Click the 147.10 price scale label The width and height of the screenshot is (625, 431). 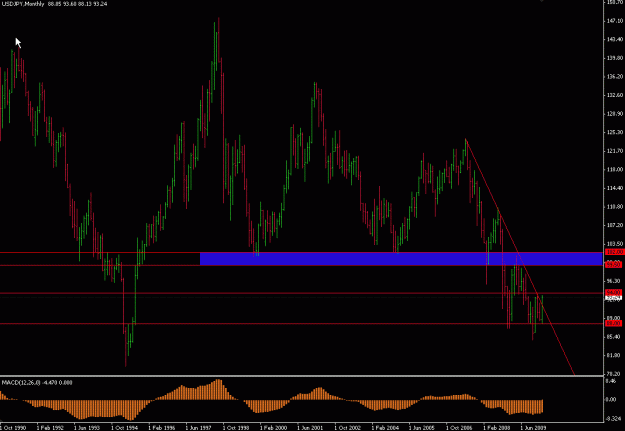pyautogui.click(x=614, y=21)
